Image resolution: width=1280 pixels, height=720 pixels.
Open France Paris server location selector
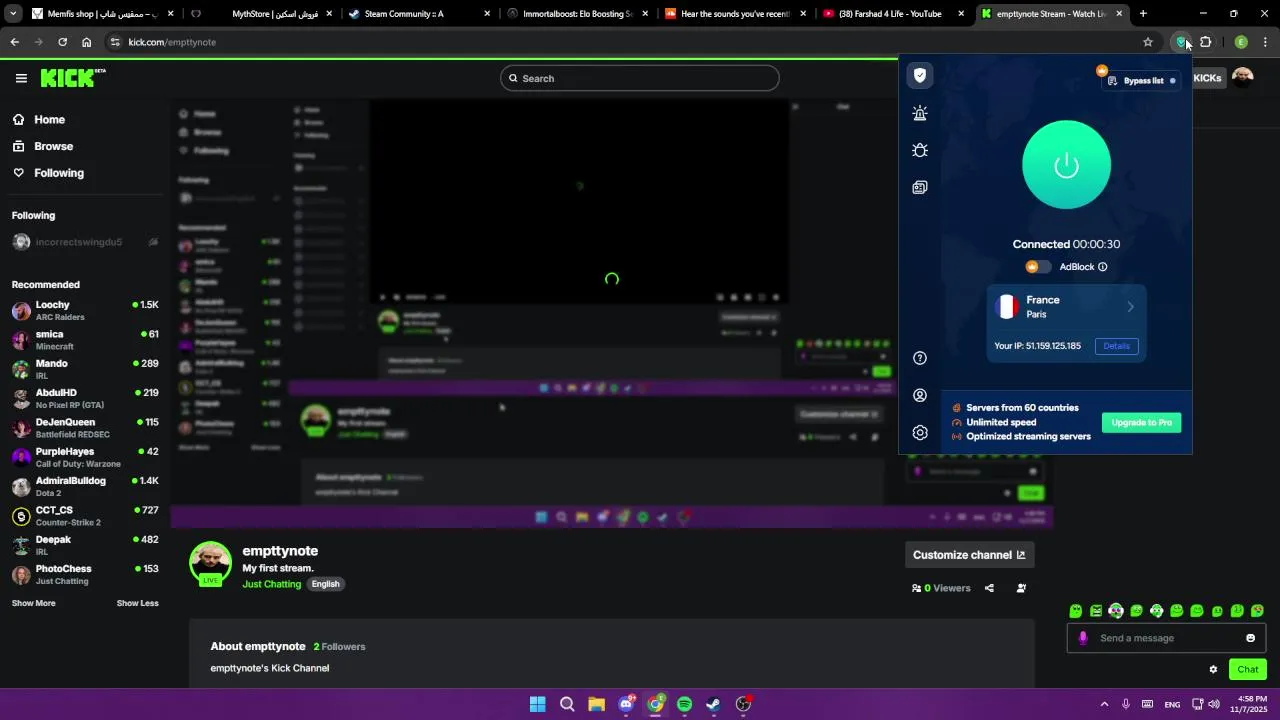[x=1066, y=307]
